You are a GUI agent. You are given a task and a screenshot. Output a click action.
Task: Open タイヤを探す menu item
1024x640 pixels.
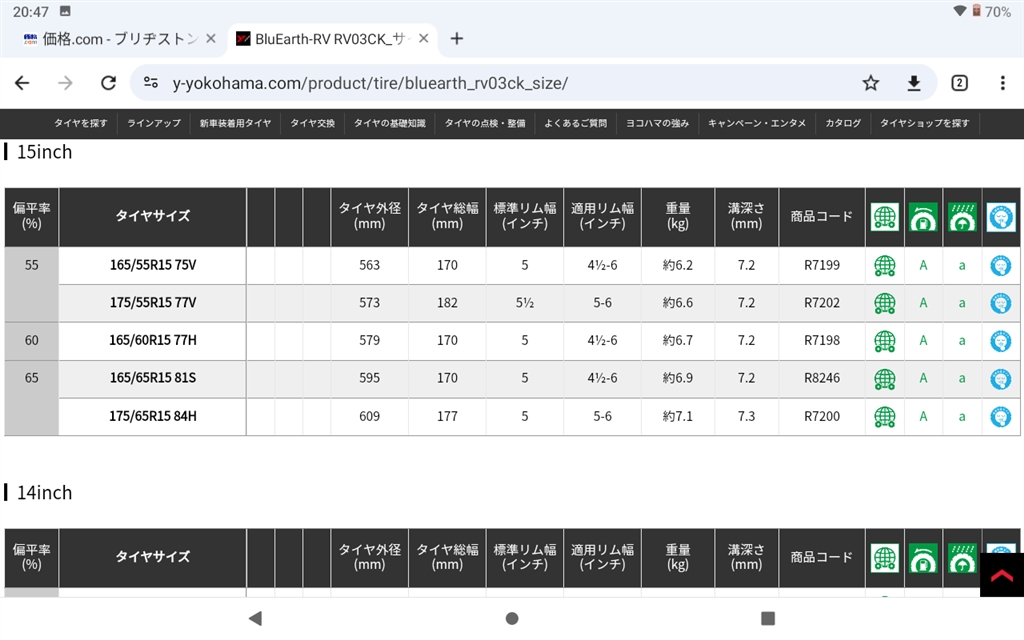(80, 123)
